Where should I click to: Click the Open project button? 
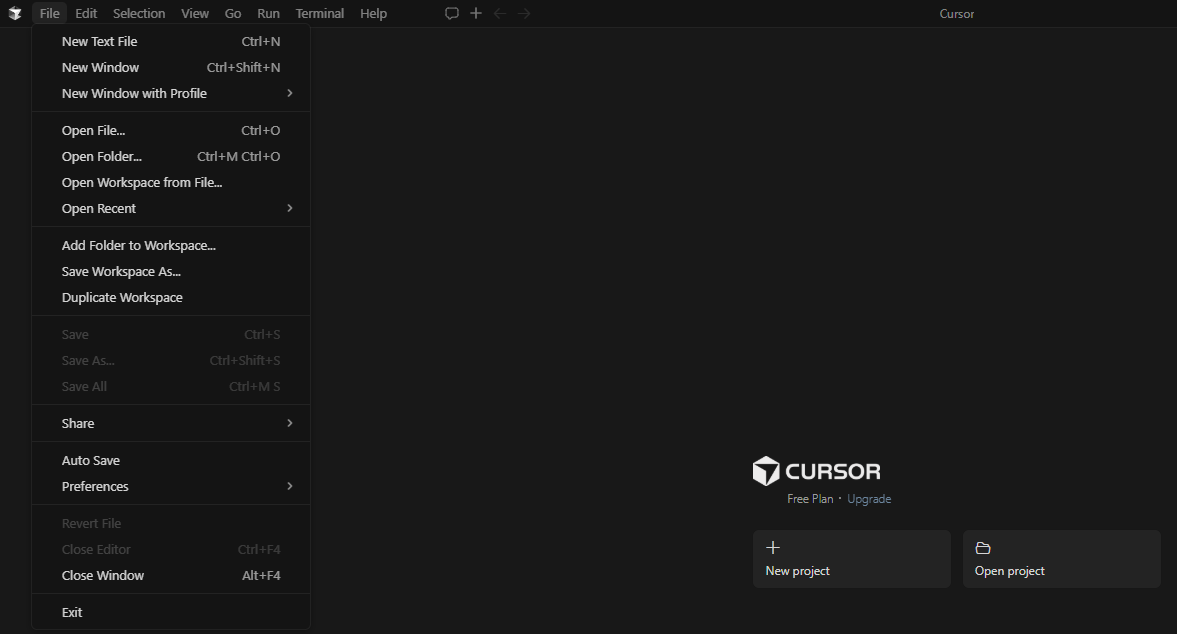click(x=1062, y=559)
